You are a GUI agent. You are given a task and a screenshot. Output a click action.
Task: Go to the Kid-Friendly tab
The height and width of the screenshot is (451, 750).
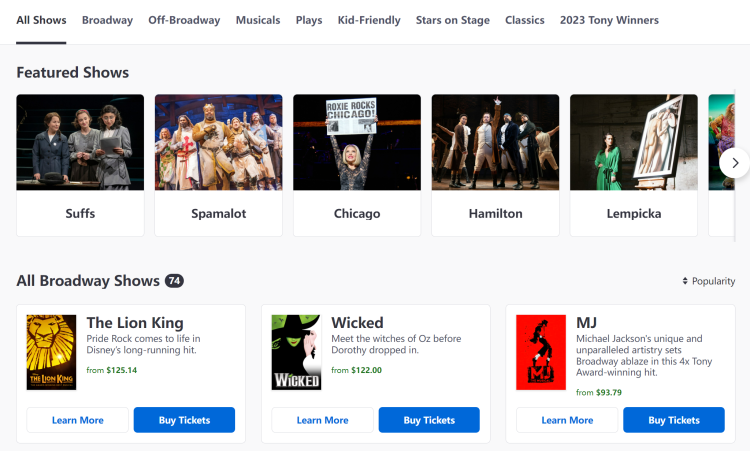click(369, 20)
